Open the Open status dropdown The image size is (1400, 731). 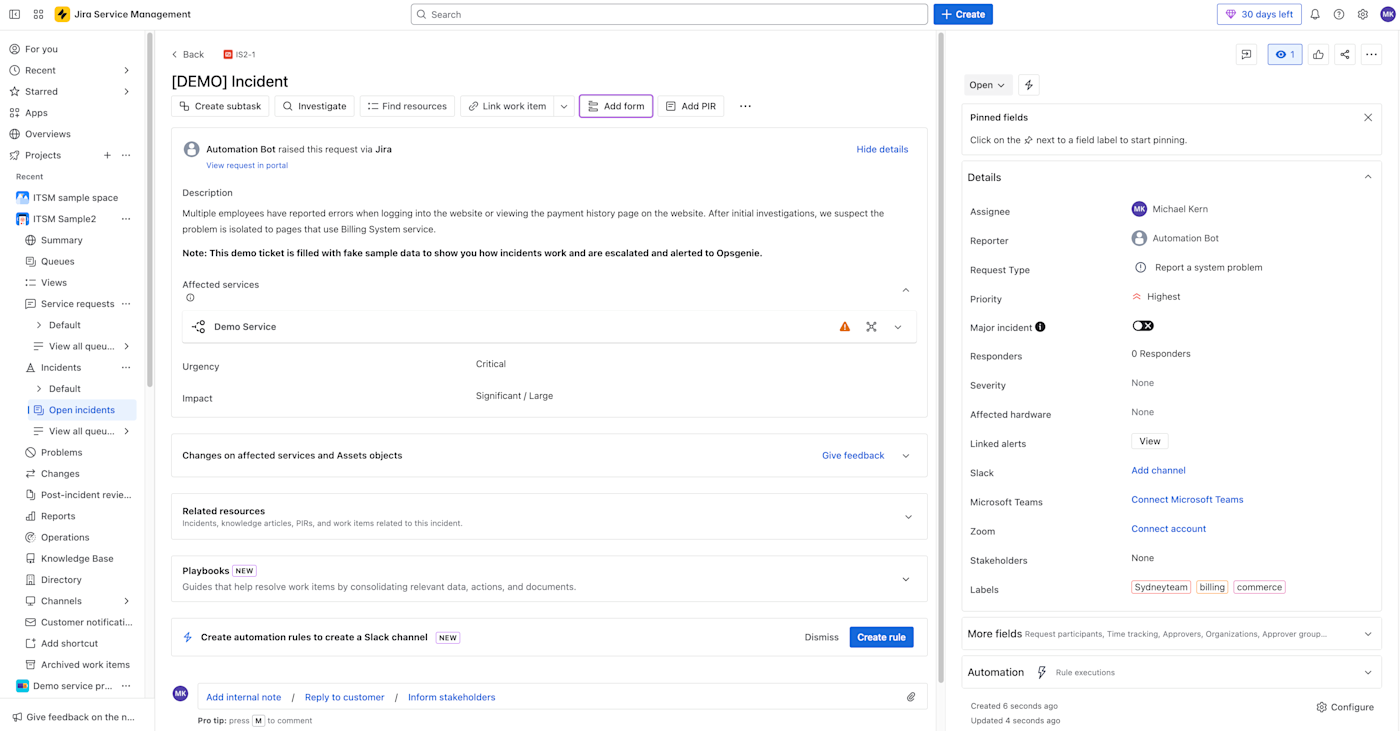988,85
